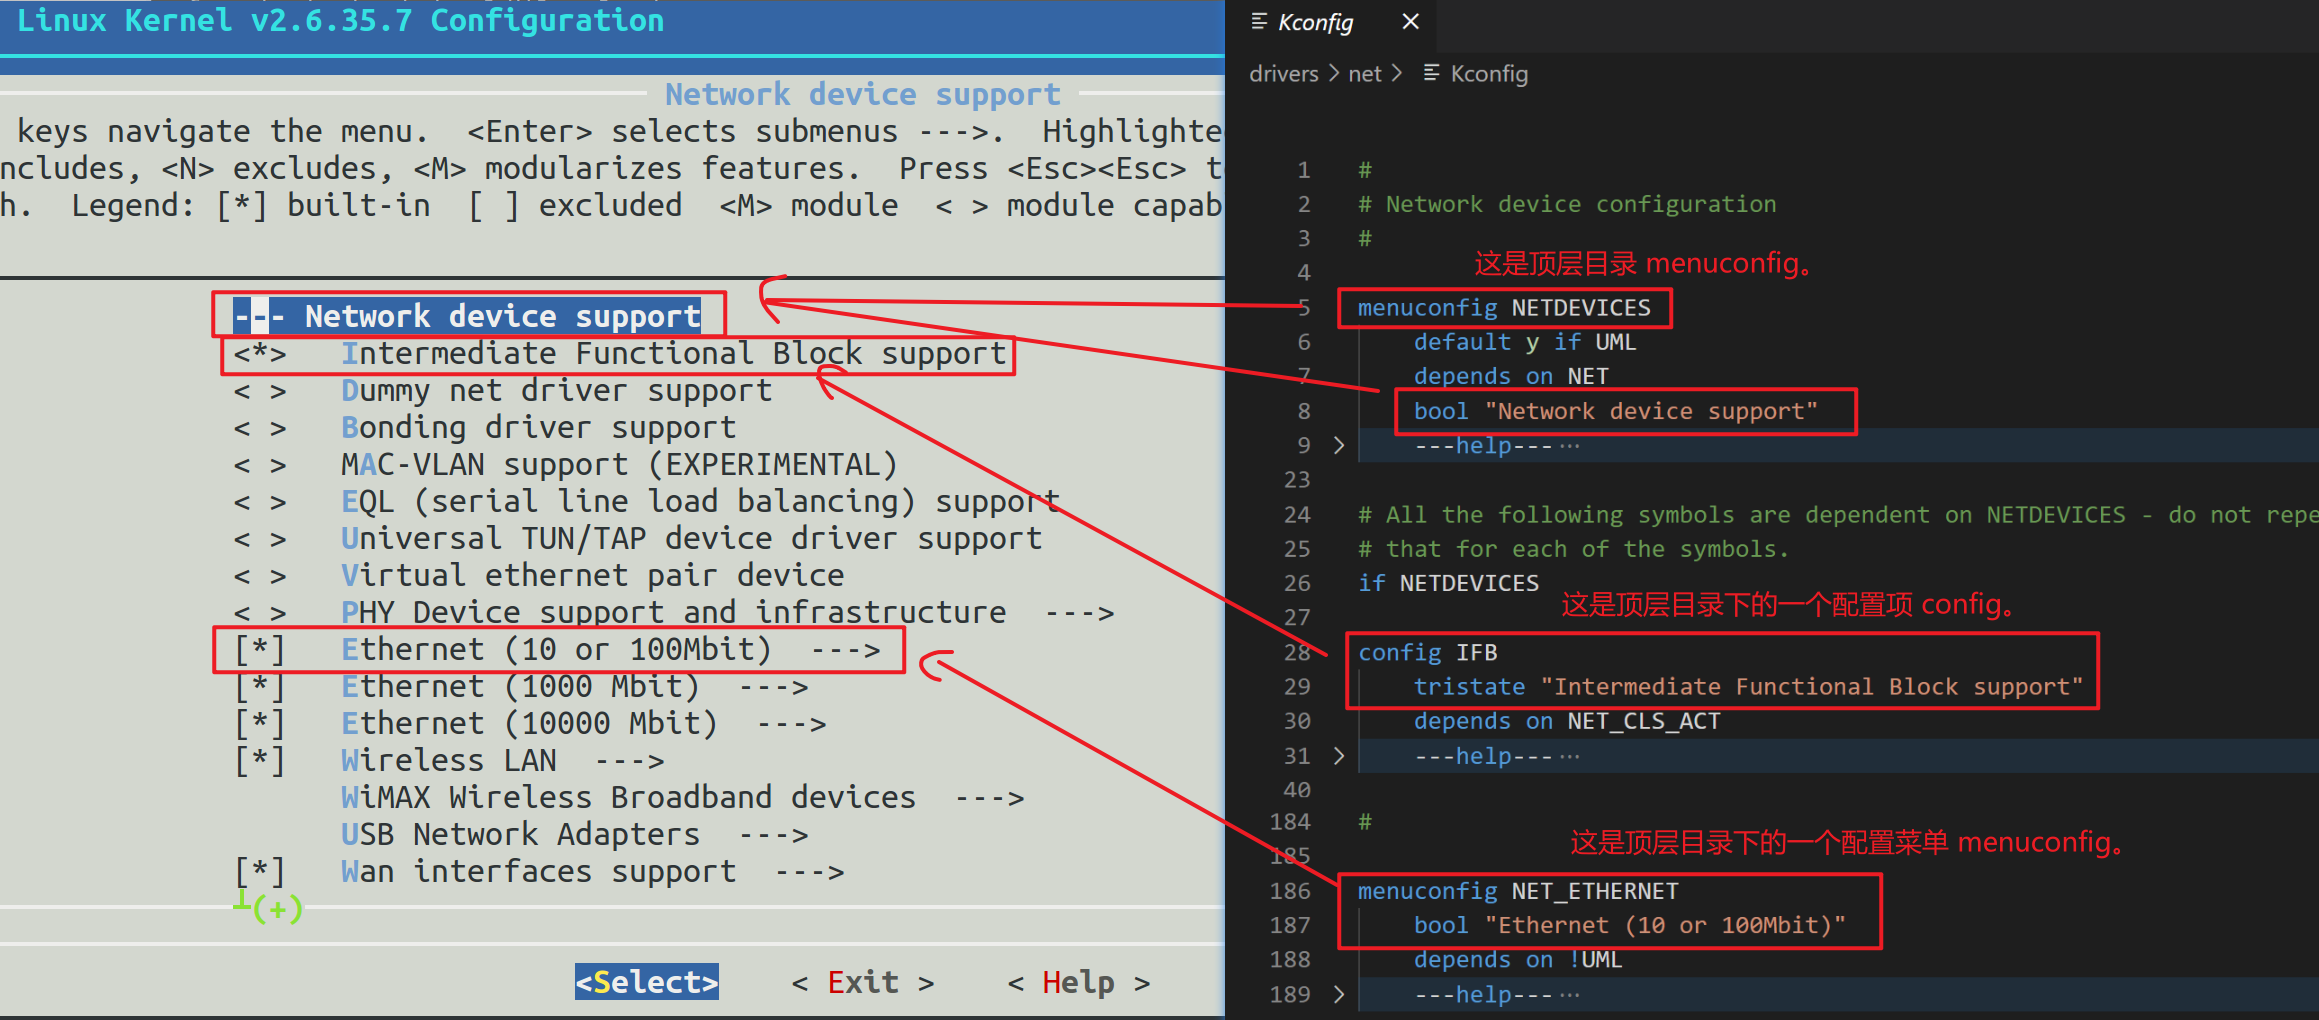Click the tristate Intermediate Functional Block line
The width and height of the screenshot is (2319, 1020).
1748,687
